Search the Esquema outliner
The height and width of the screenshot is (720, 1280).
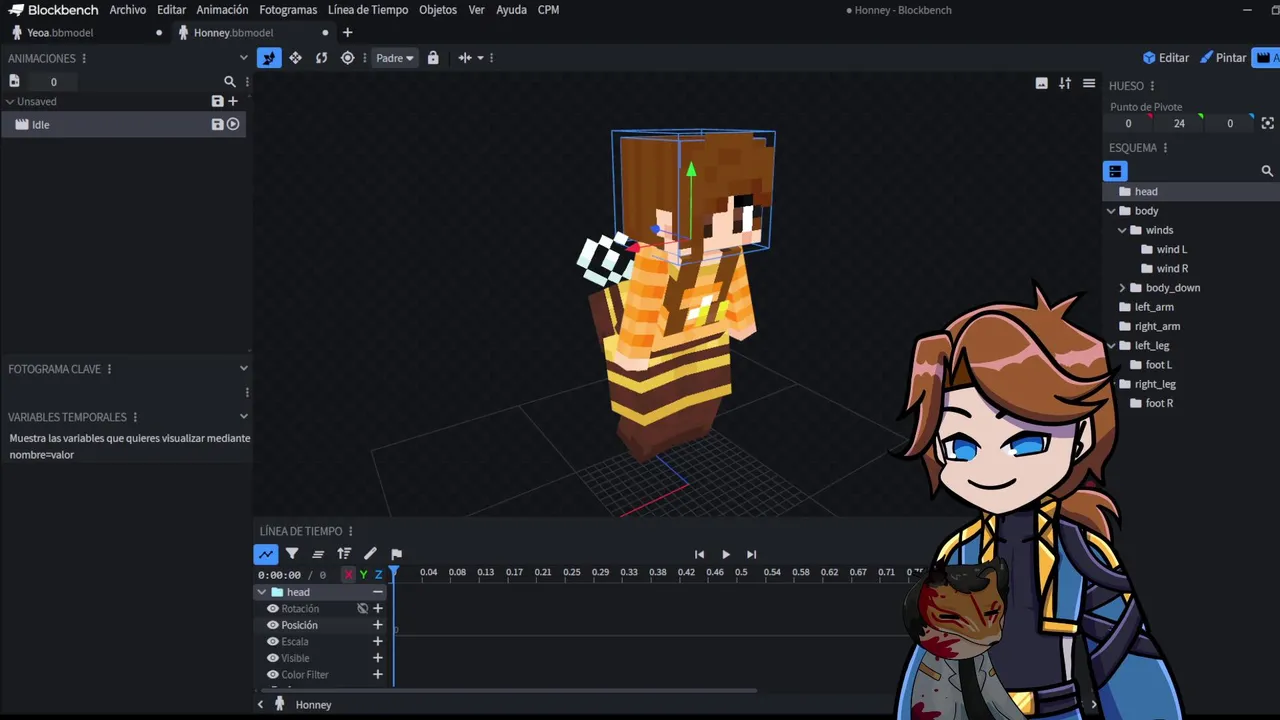1267,171
